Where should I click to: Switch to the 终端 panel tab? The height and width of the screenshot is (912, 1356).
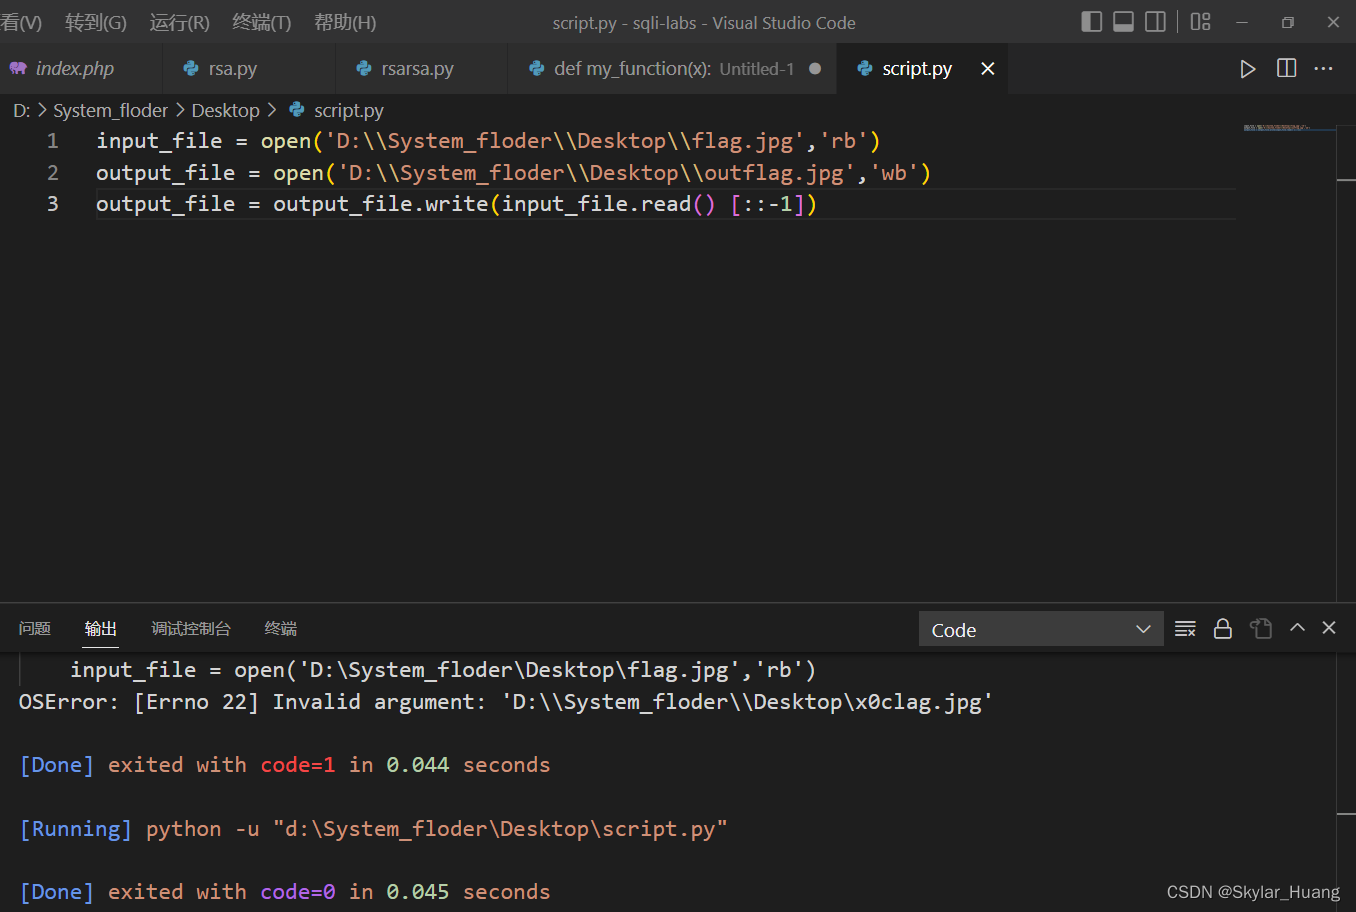(x=280, y=629)
